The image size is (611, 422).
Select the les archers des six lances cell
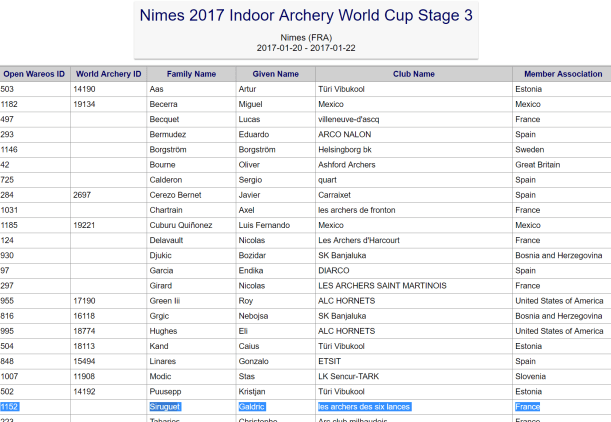[364, 406]
